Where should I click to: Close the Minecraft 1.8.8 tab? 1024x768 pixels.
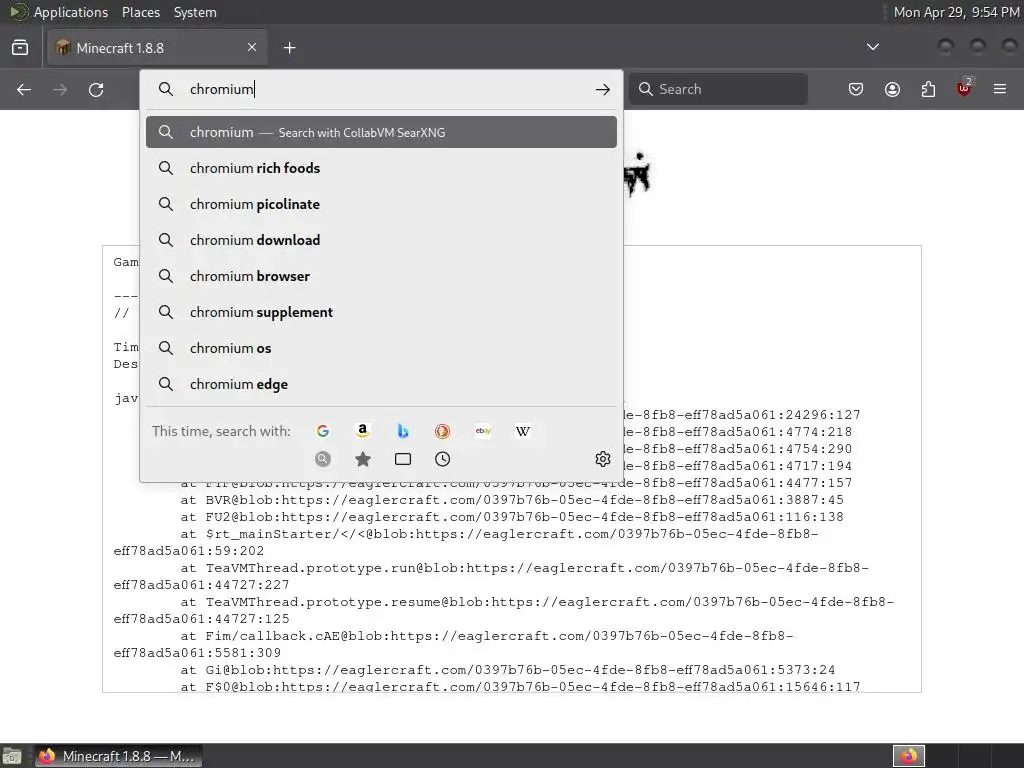click(252, 47)
